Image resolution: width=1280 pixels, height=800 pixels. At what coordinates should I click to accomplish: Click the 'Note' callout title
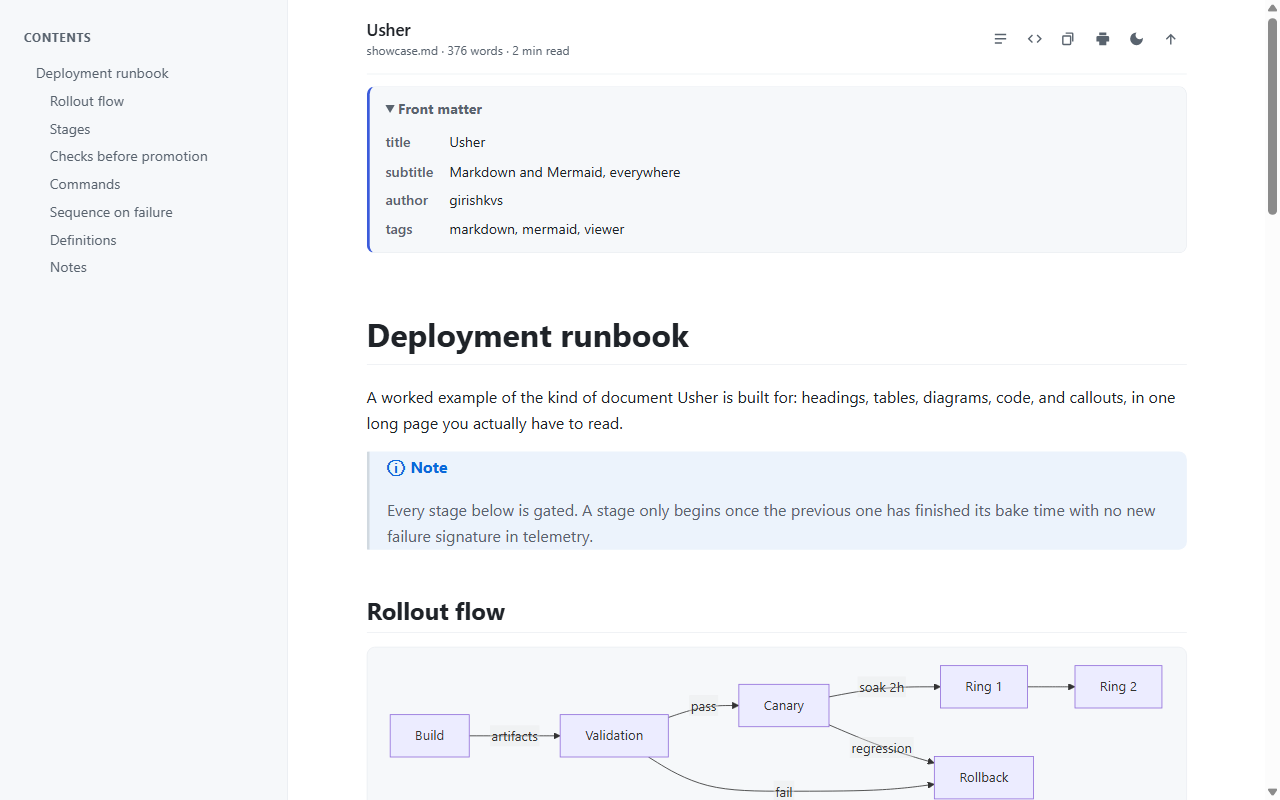point(429,468)
